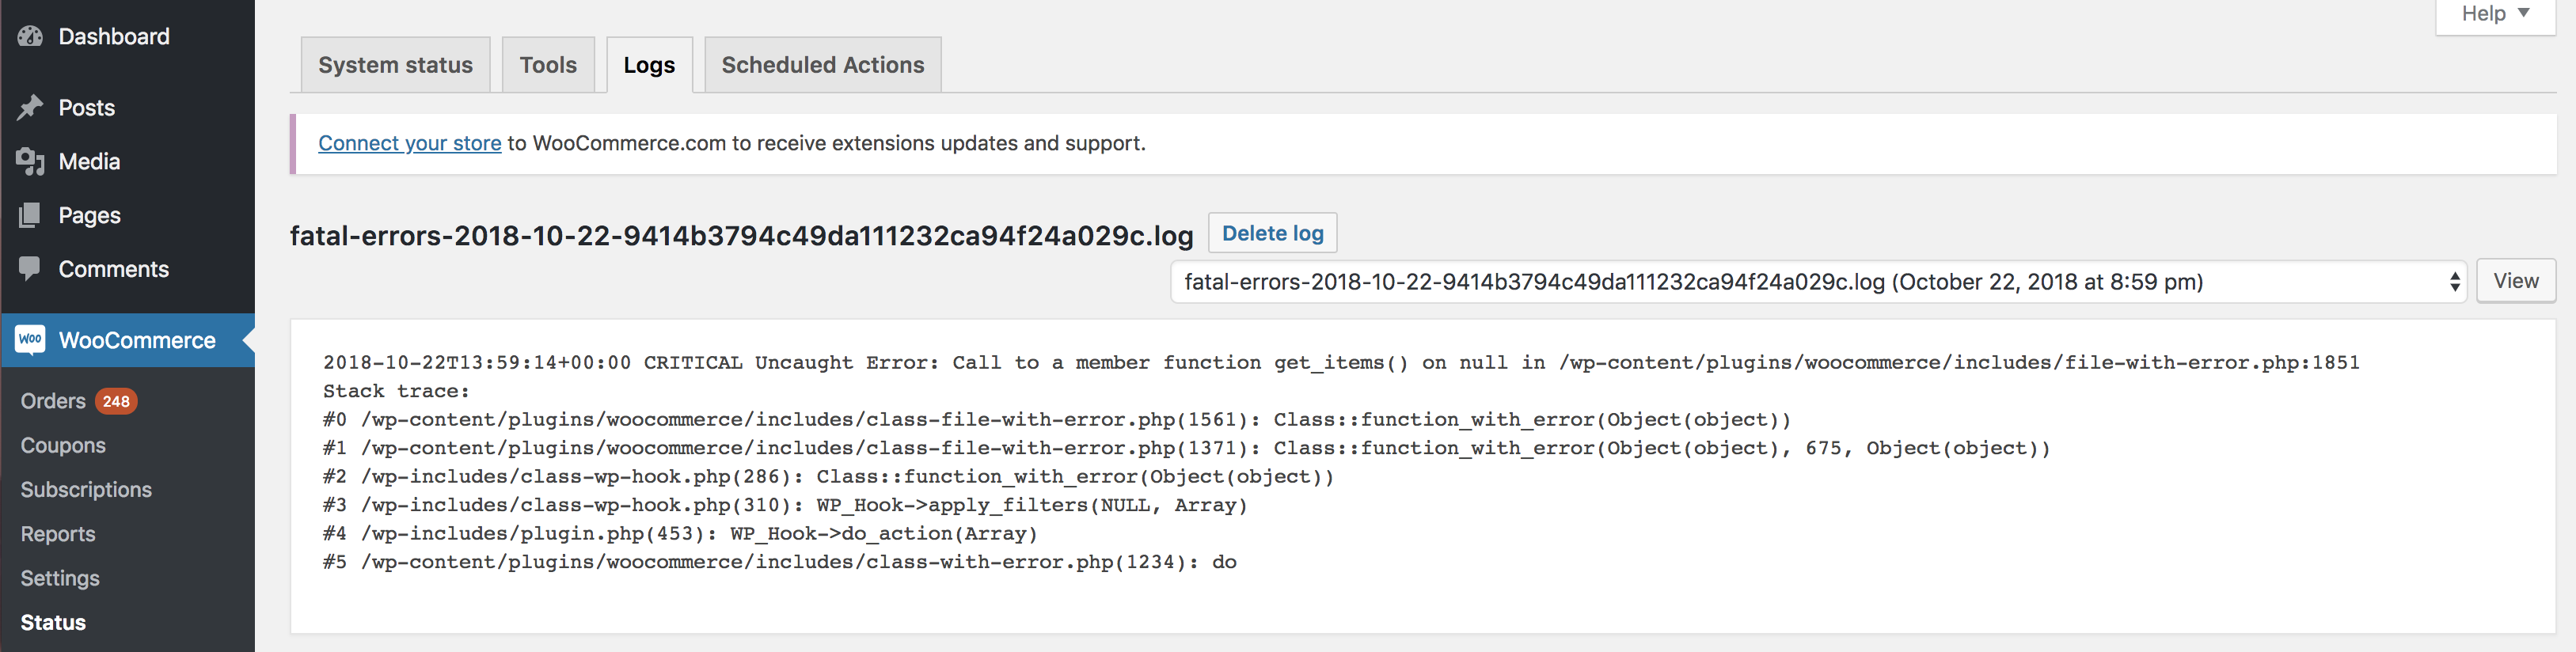
Task: Select the Logs tab
Action: tap(649, 65)
